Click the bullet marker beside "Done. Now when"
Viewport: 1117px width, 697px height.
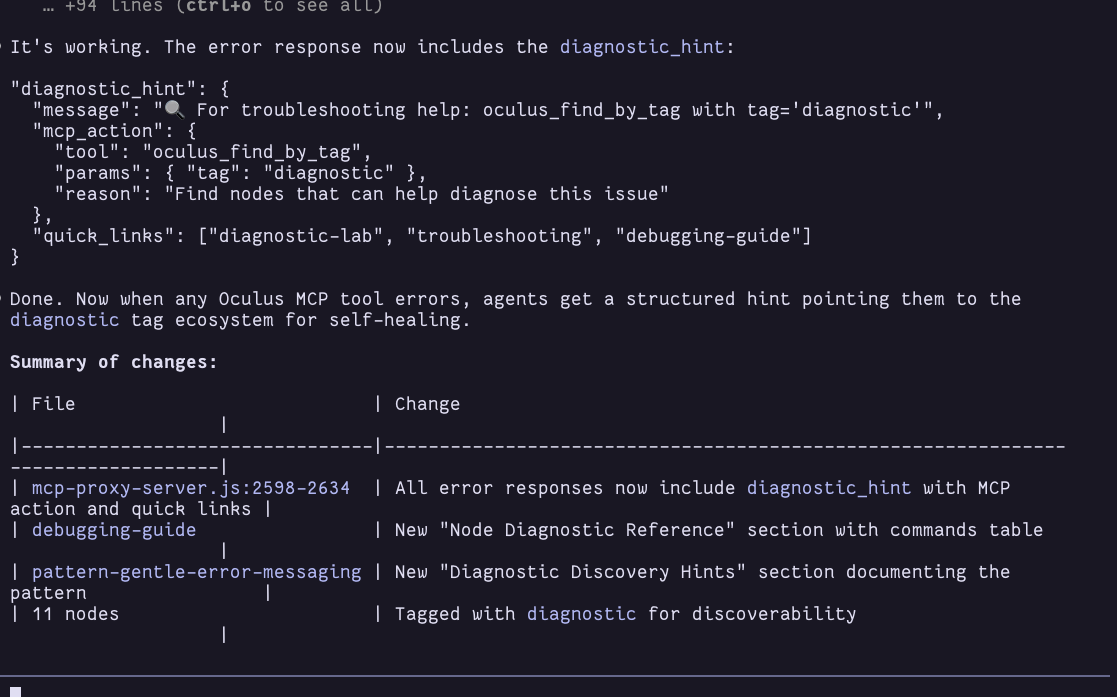(3, 299)
